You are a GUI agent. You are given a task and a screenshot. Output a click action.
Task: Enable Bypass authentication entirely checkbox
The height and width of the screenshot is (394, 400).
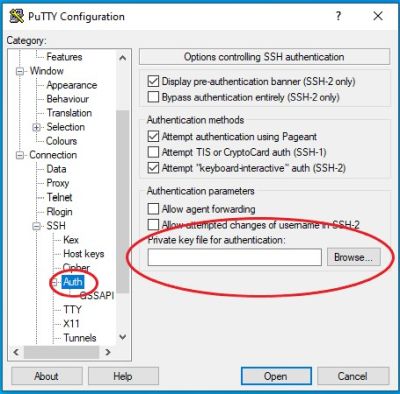153,97
